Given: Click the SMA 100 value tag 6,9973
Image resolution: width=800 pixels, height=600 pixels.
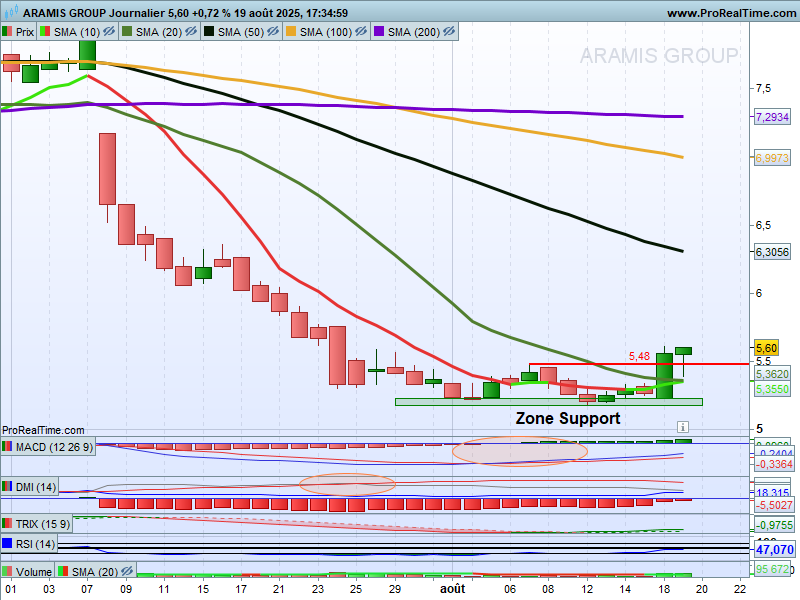Looking at the screenshot, I should click(x=772, y=158).
